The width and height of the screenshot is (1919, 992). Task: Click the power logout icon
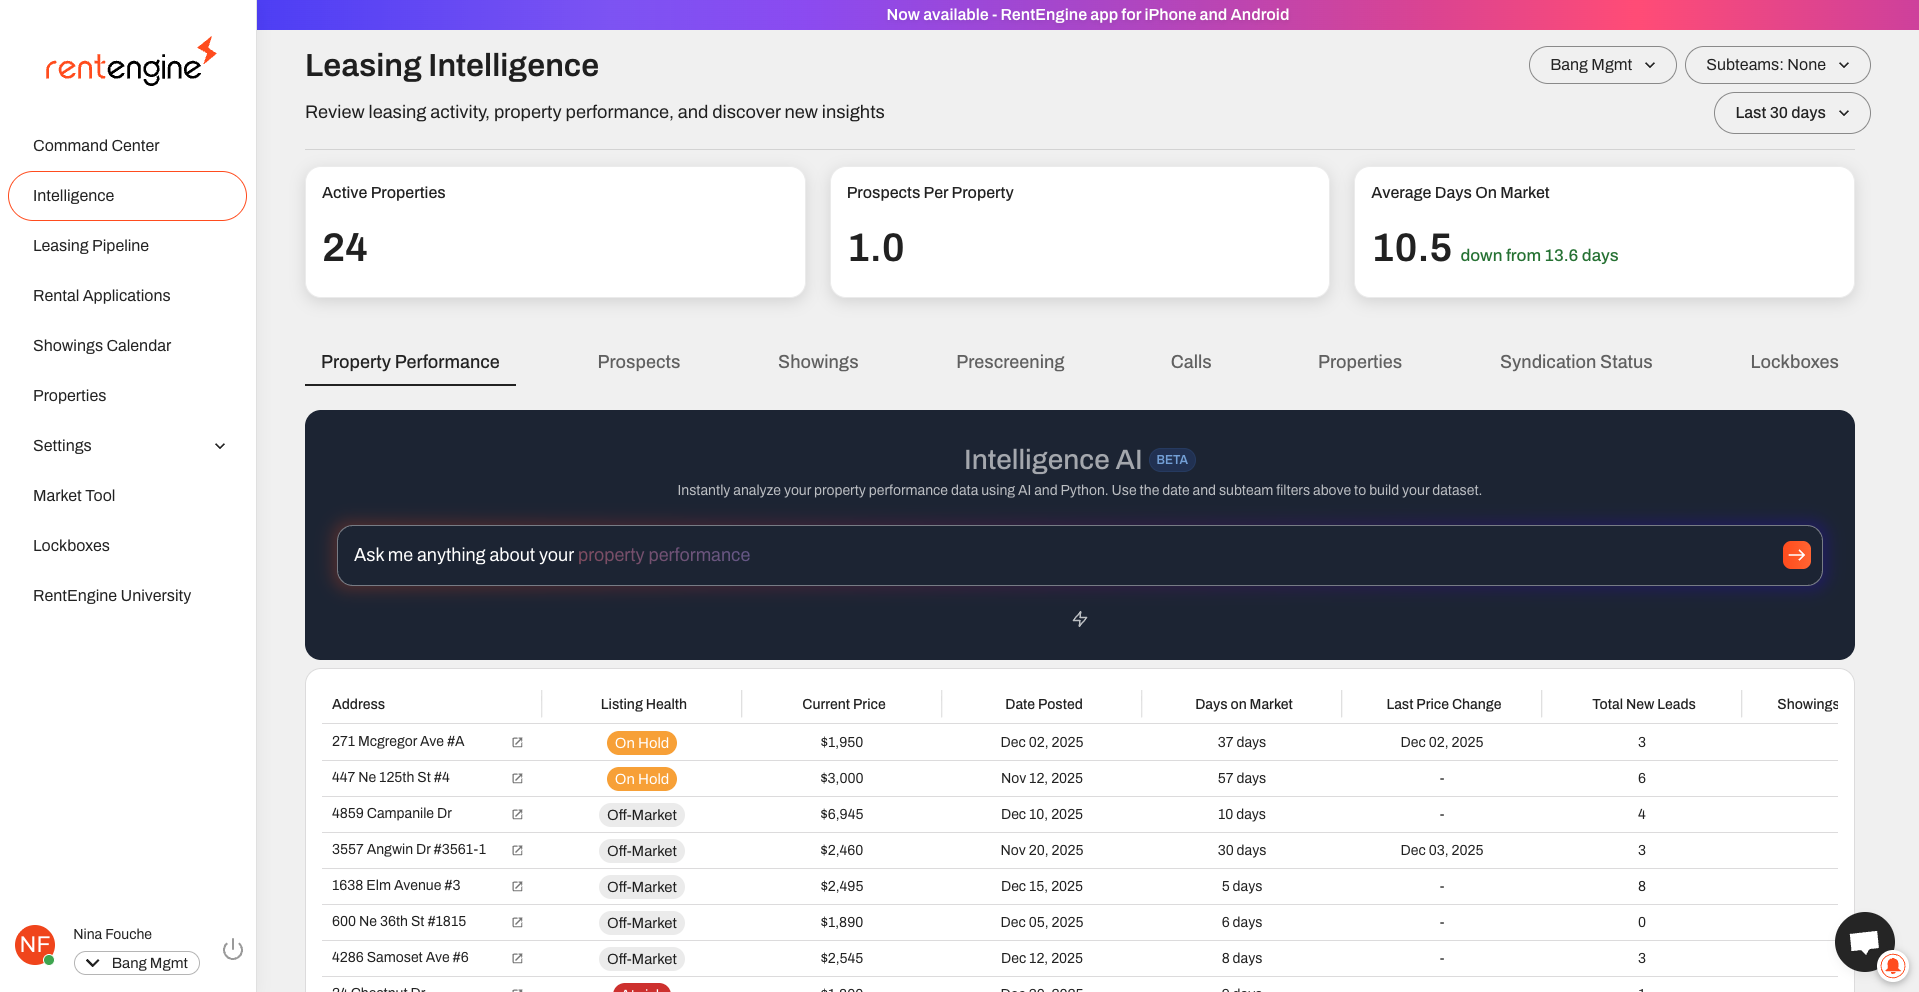pyautogui.click(x=233, y=949)
